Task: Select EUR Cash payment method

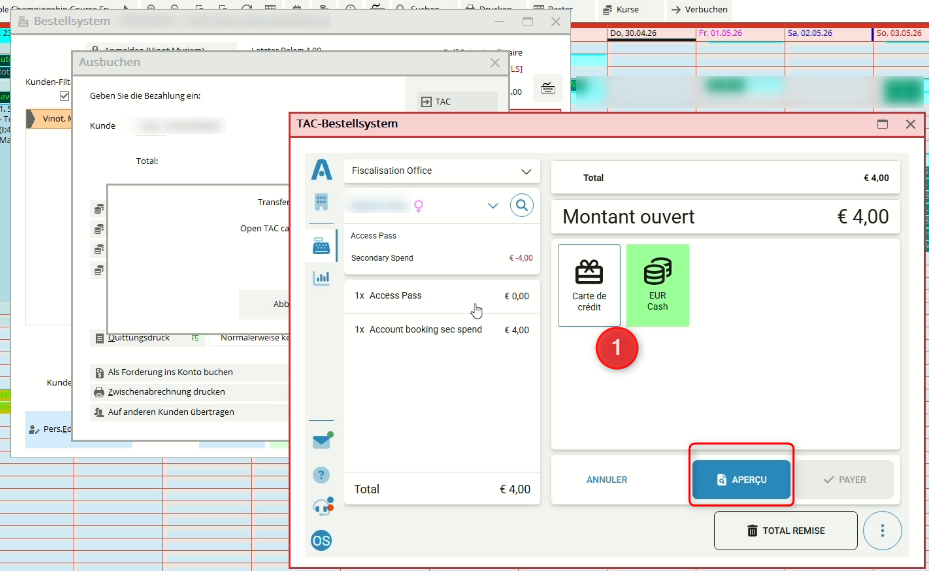Action: click(657, 285)
